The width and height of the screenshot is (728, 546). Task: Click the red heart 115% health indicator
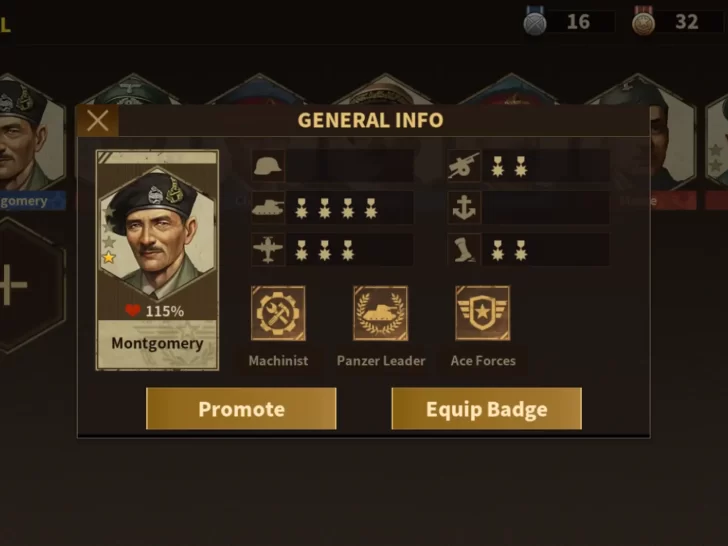tap(155, 311)
